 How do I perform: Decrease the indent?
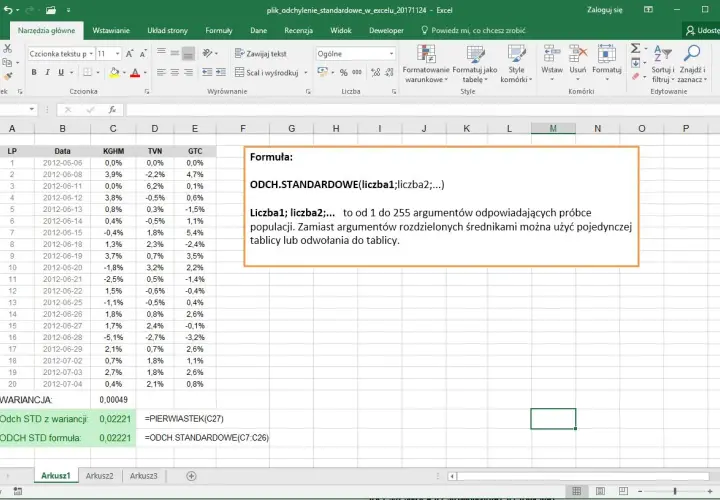(208, 73)
